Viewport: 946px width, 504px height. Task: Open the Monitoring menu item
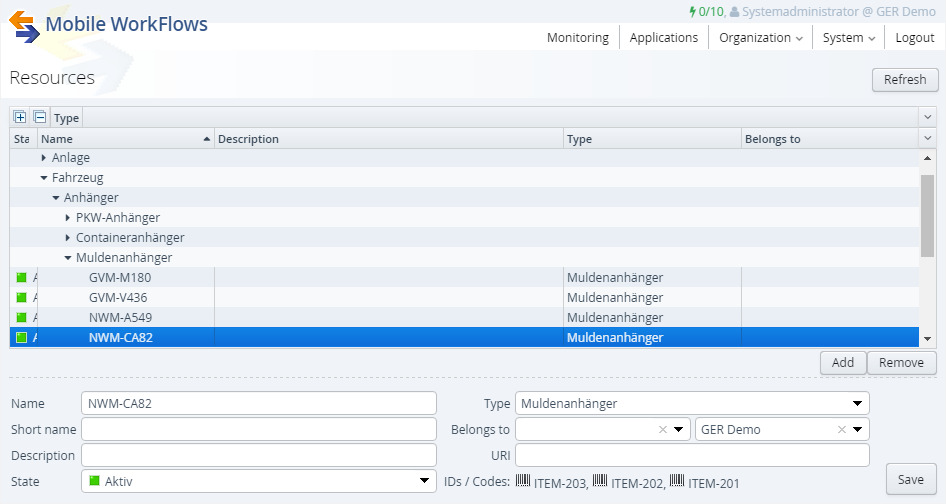[577, 38]
